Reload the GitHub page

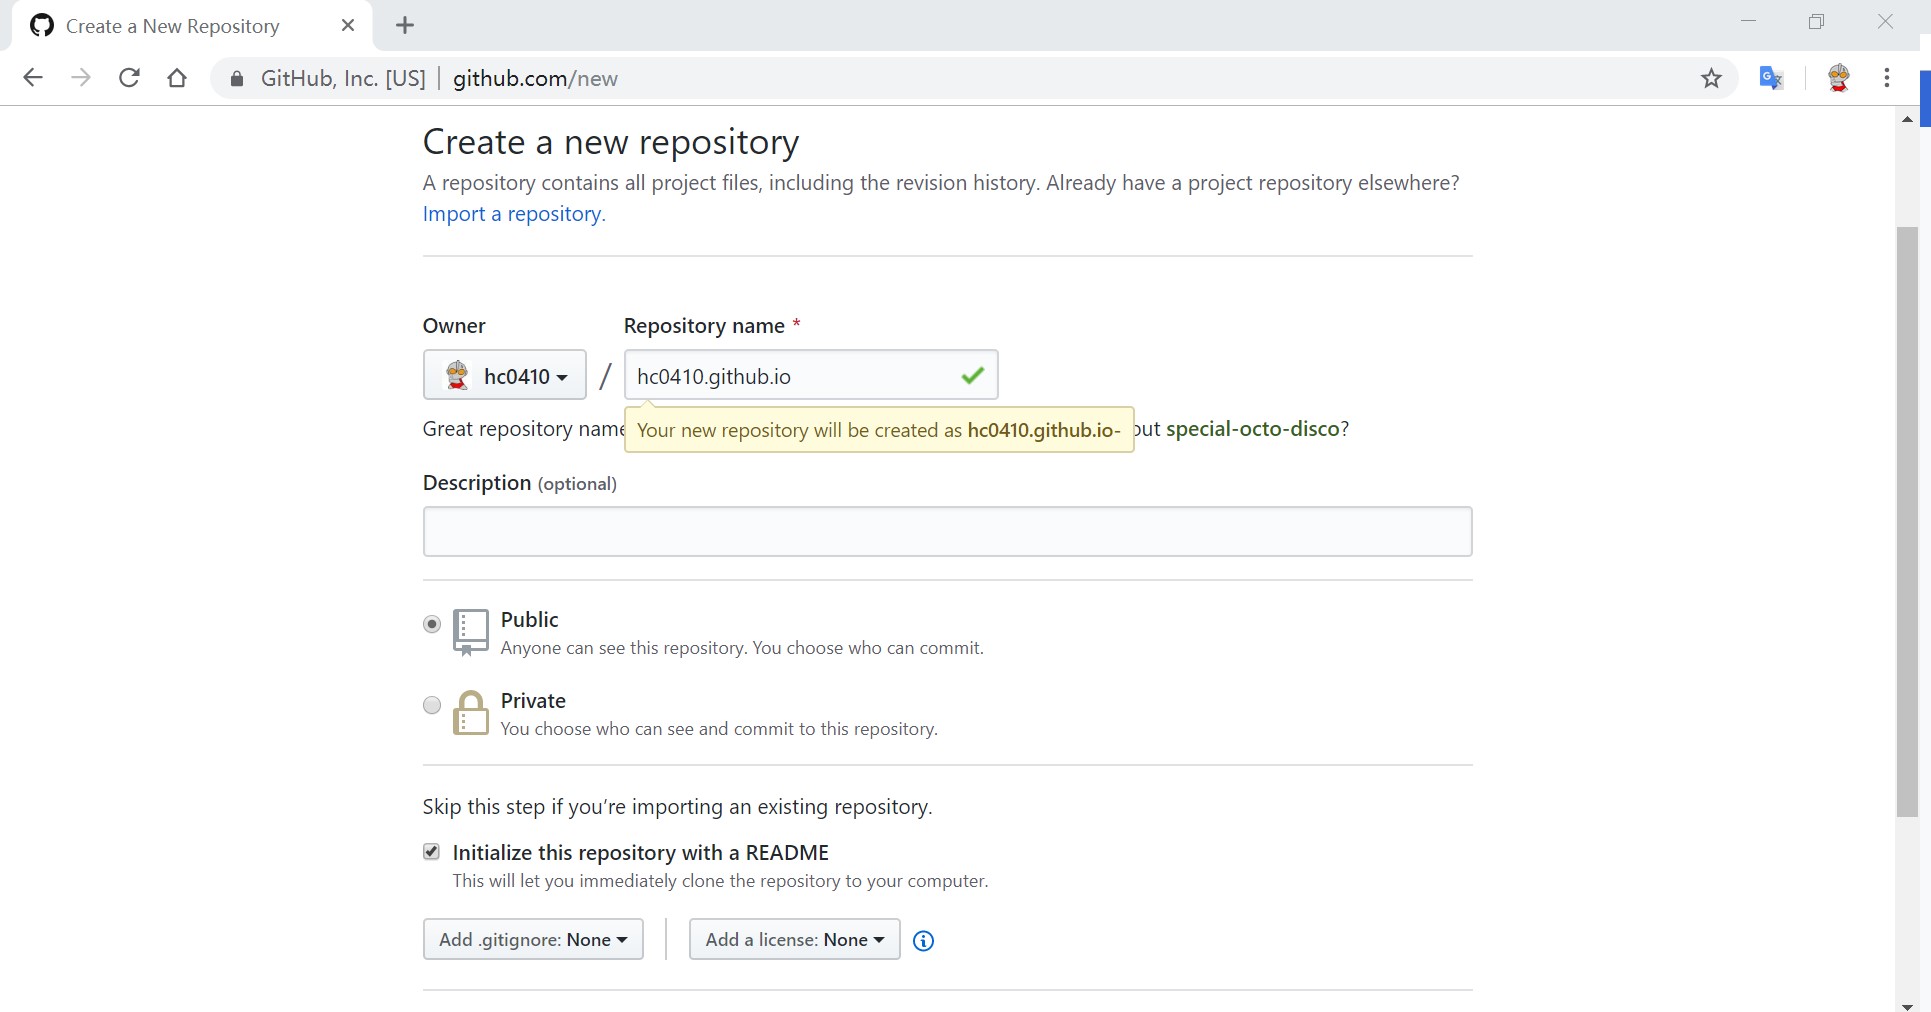[x=129, y=78]
